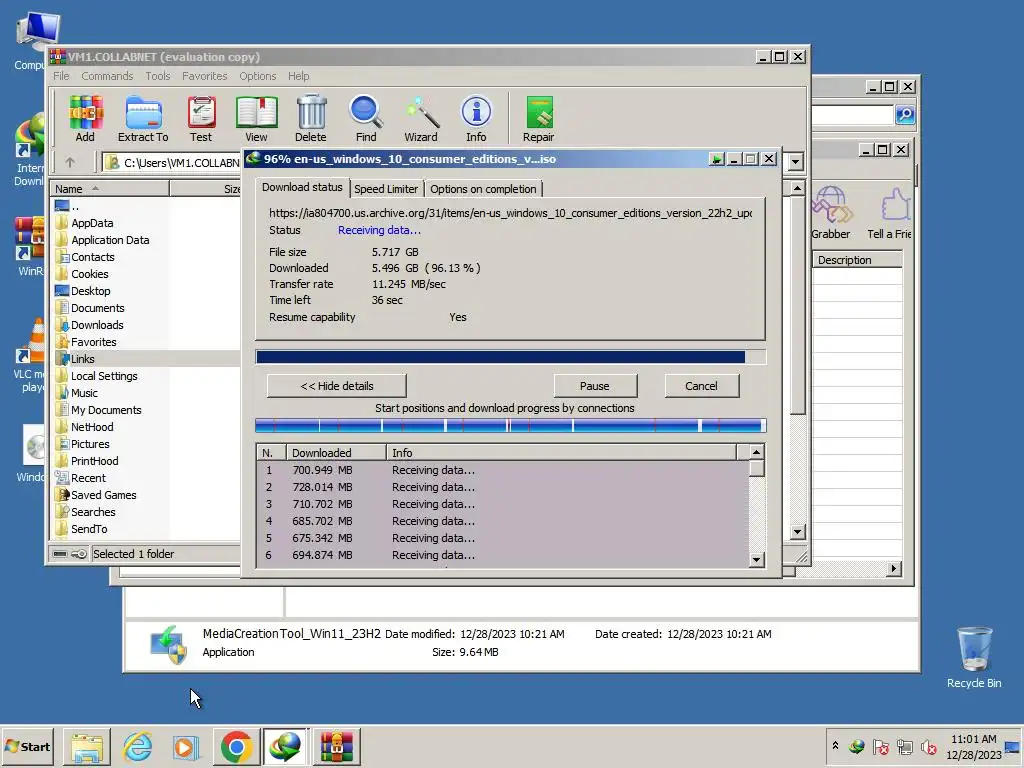The width and height of the screenshot is (1024, 768).
Task: Click the muted volume tray icon
Action: [x=928, y=746]
